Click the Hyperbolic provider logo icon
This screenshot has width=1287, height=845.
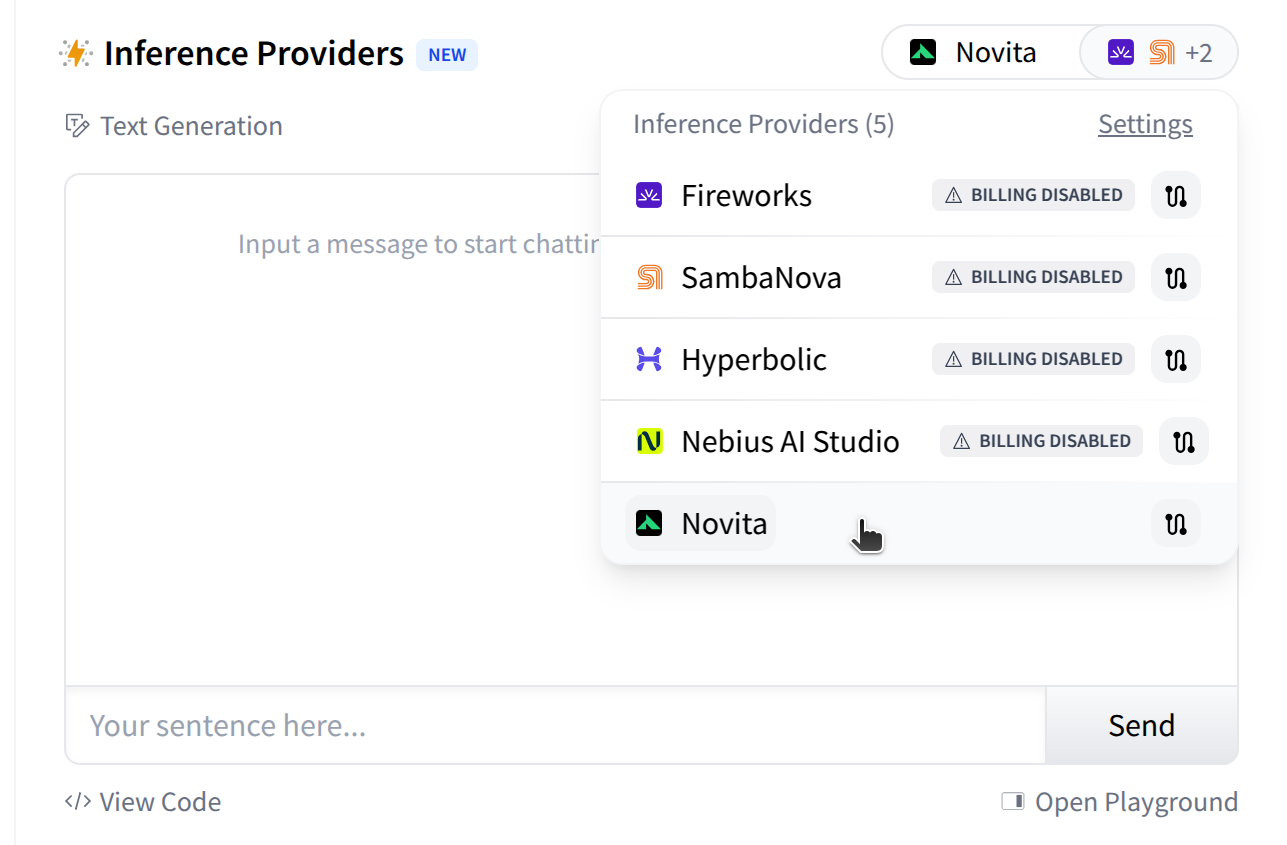648,359
